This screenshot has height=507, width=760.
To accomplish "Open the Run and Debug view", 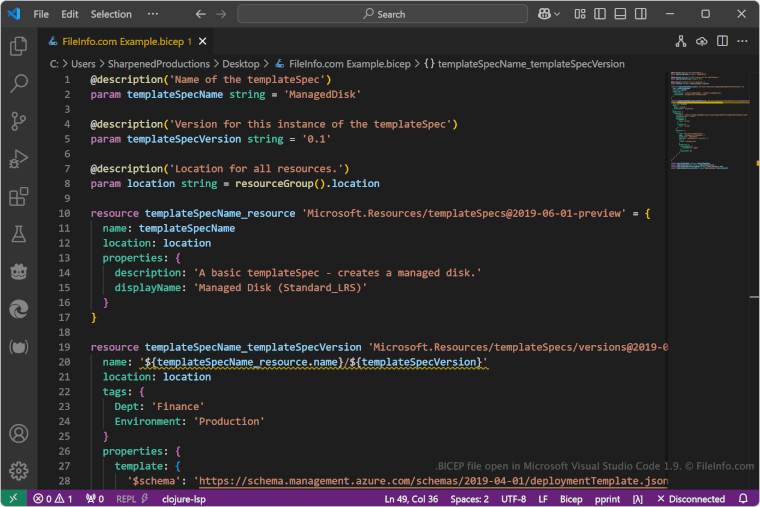I will [18, 159].
